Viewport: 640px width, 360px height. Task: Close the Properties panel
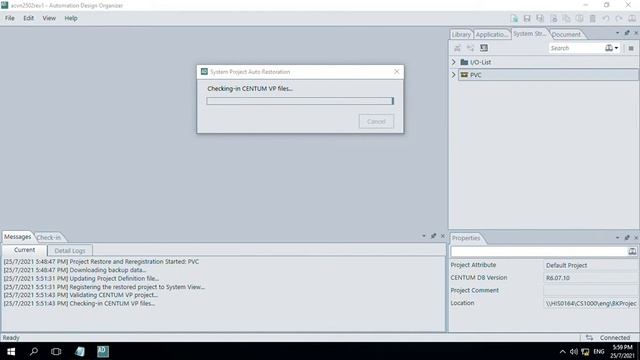point(636,237)
